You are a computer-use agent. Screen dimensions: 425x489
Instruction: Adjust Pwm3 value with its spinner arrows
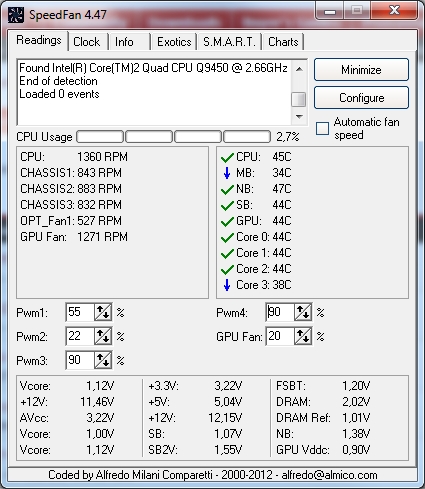(103, 360)
